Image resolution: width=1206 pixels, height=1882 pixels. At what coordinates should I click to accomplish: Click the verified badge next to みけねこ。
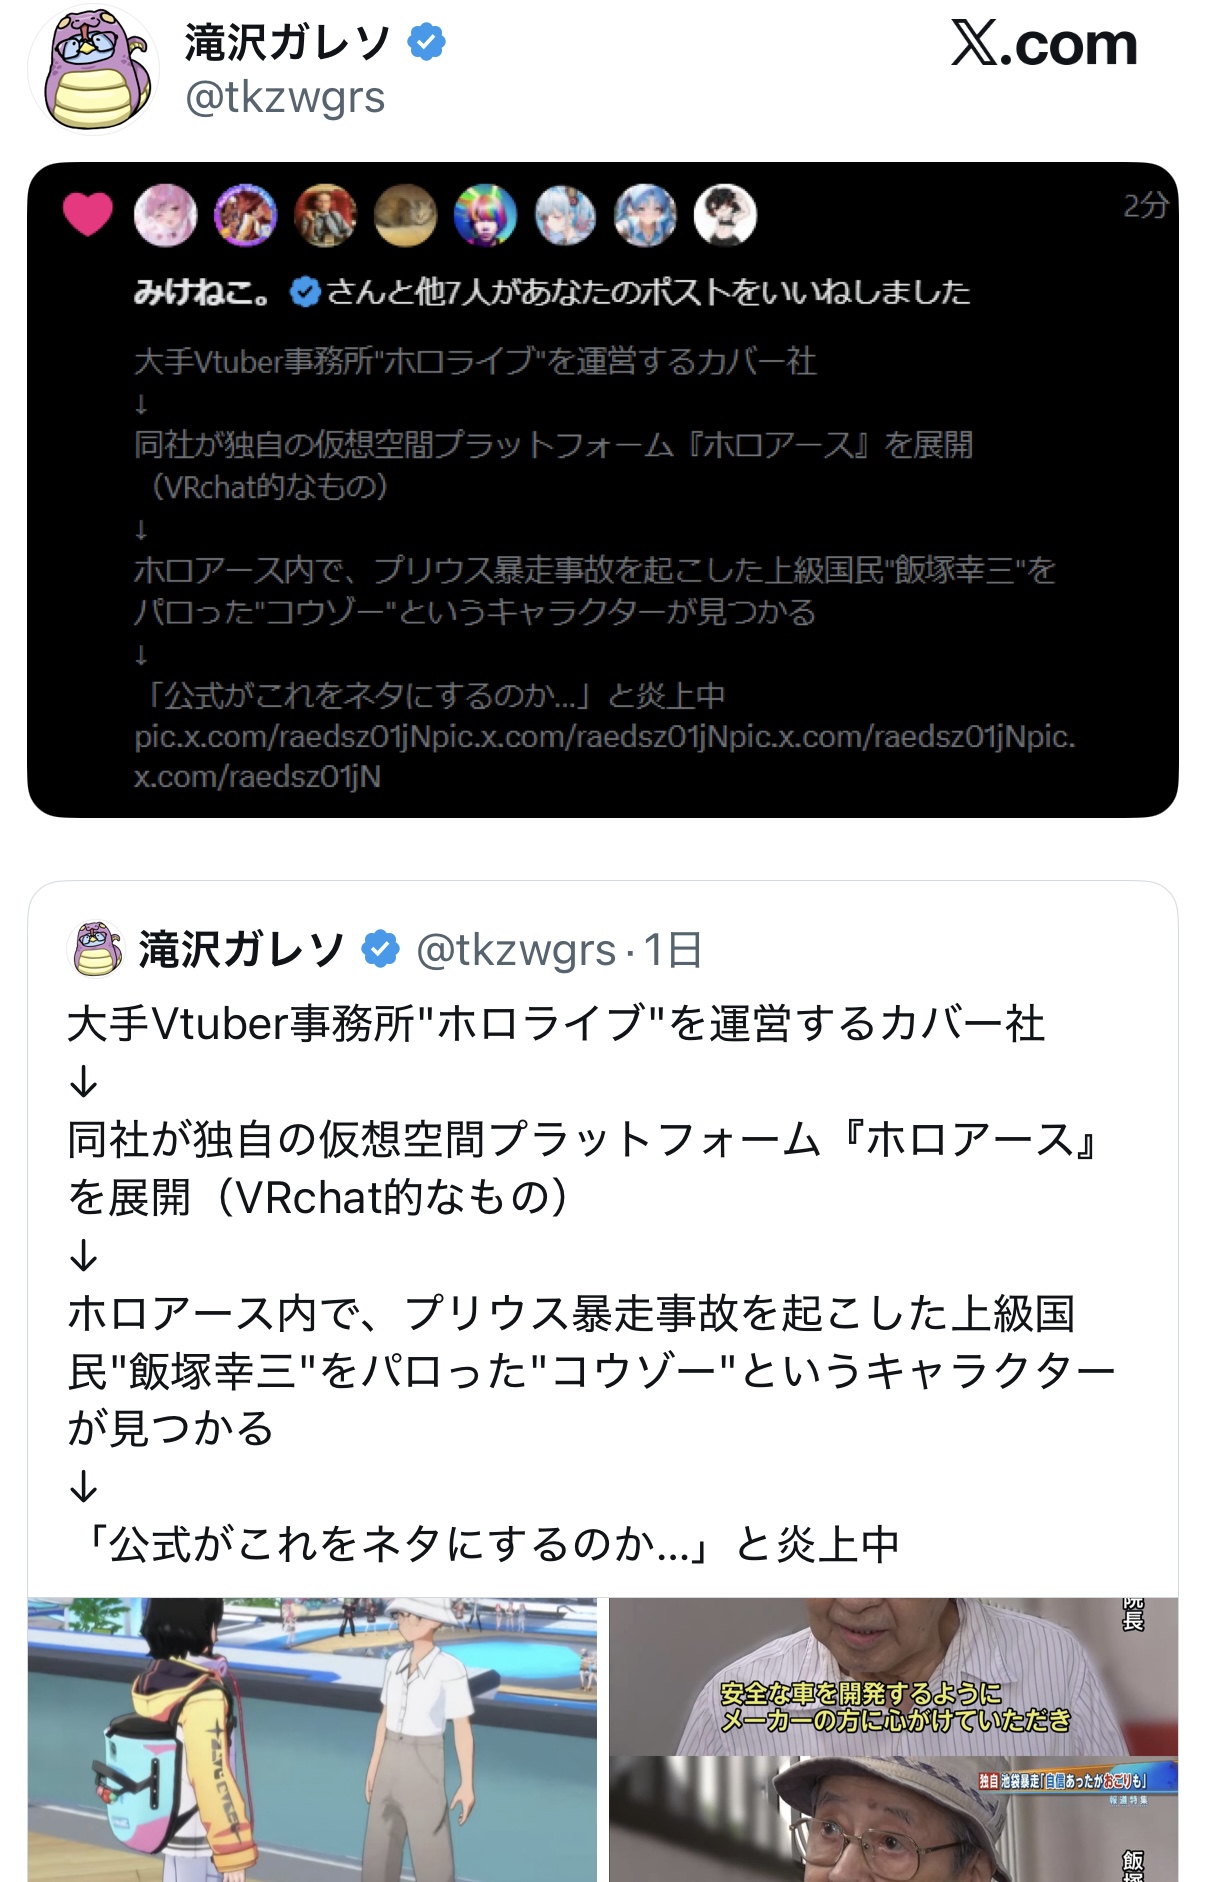click(x=305, y=292)
